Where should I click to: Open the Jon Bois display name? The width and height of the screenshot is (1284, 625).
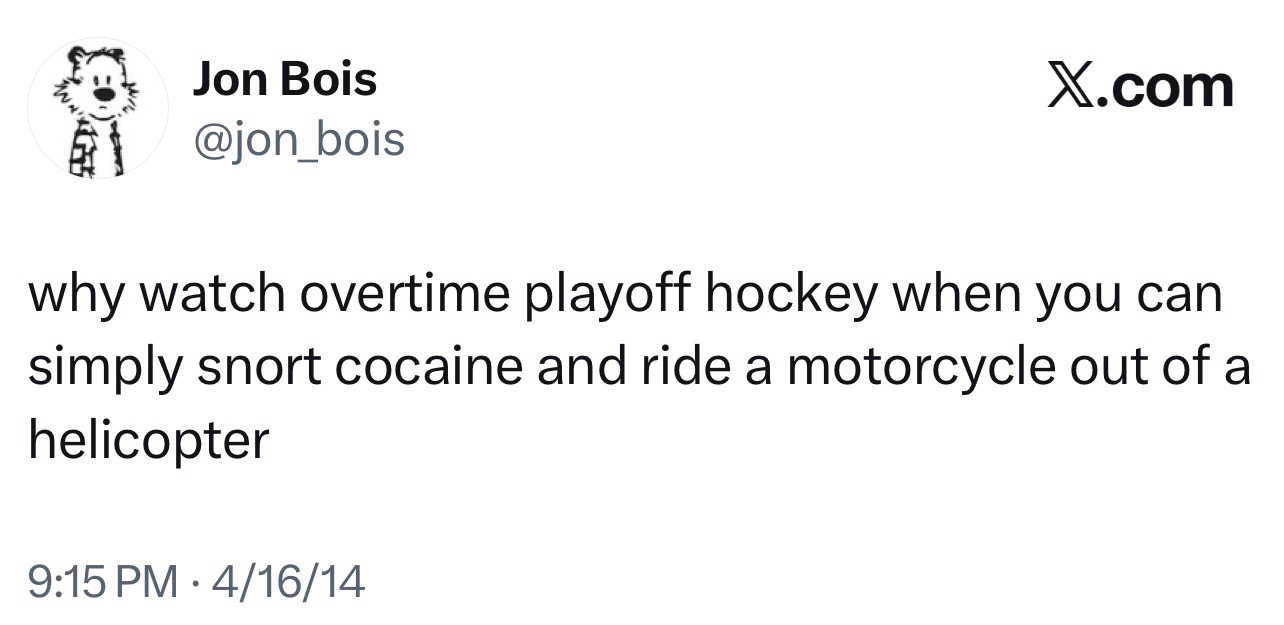point(285,79)
